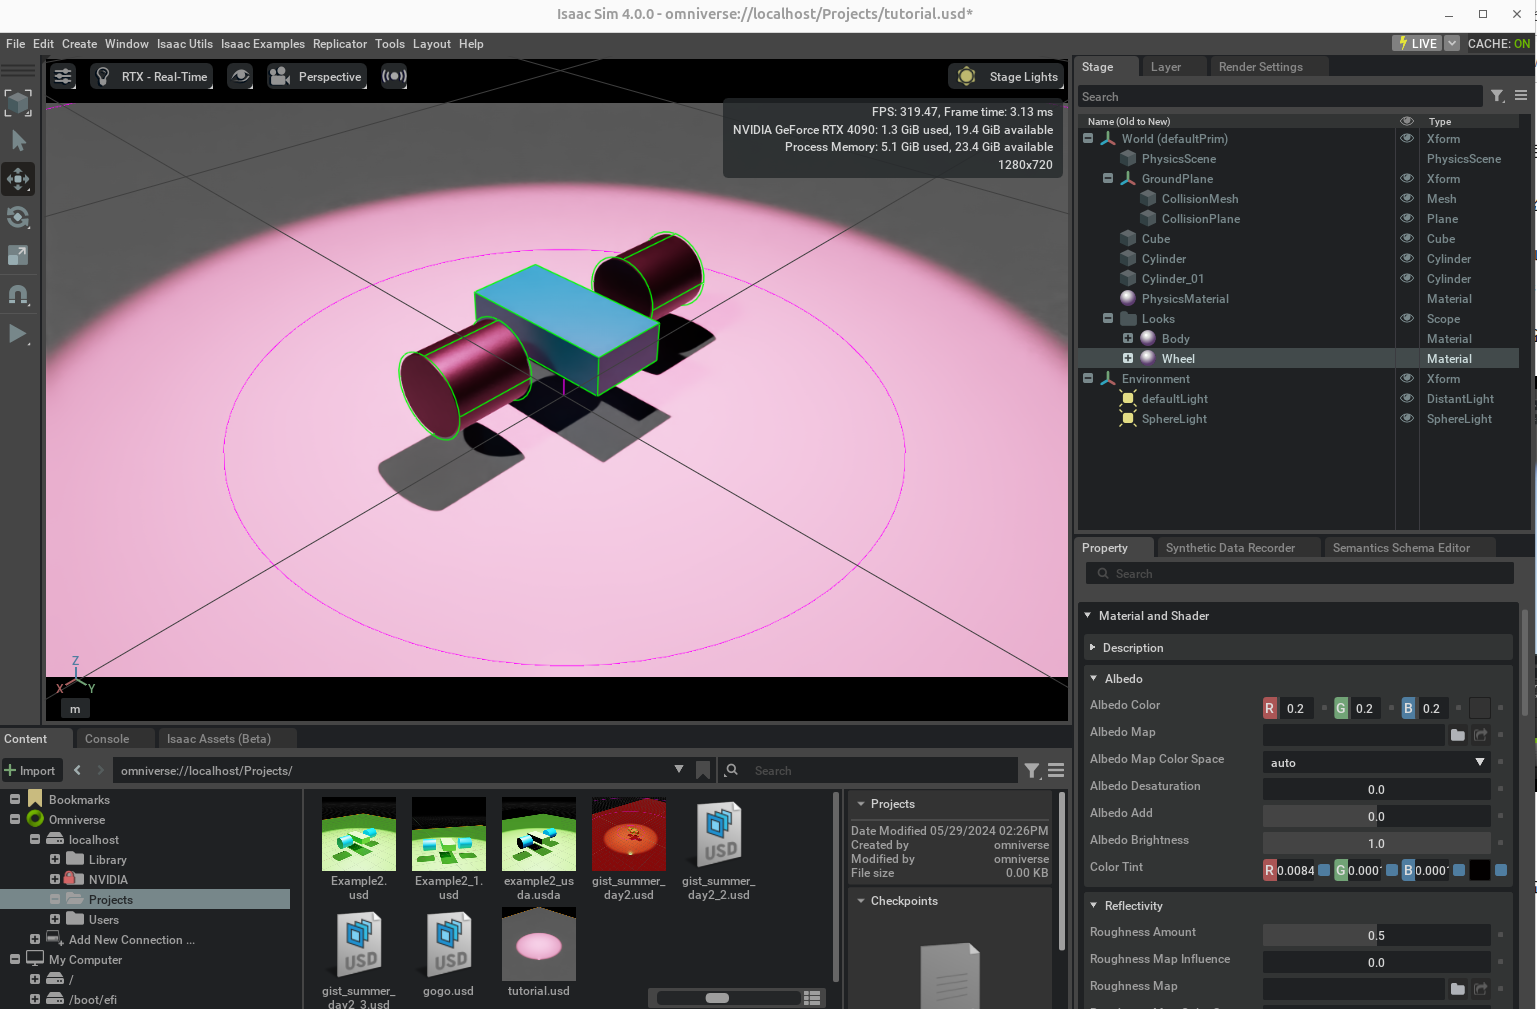Click the Color Tint black swatch

1480,870
